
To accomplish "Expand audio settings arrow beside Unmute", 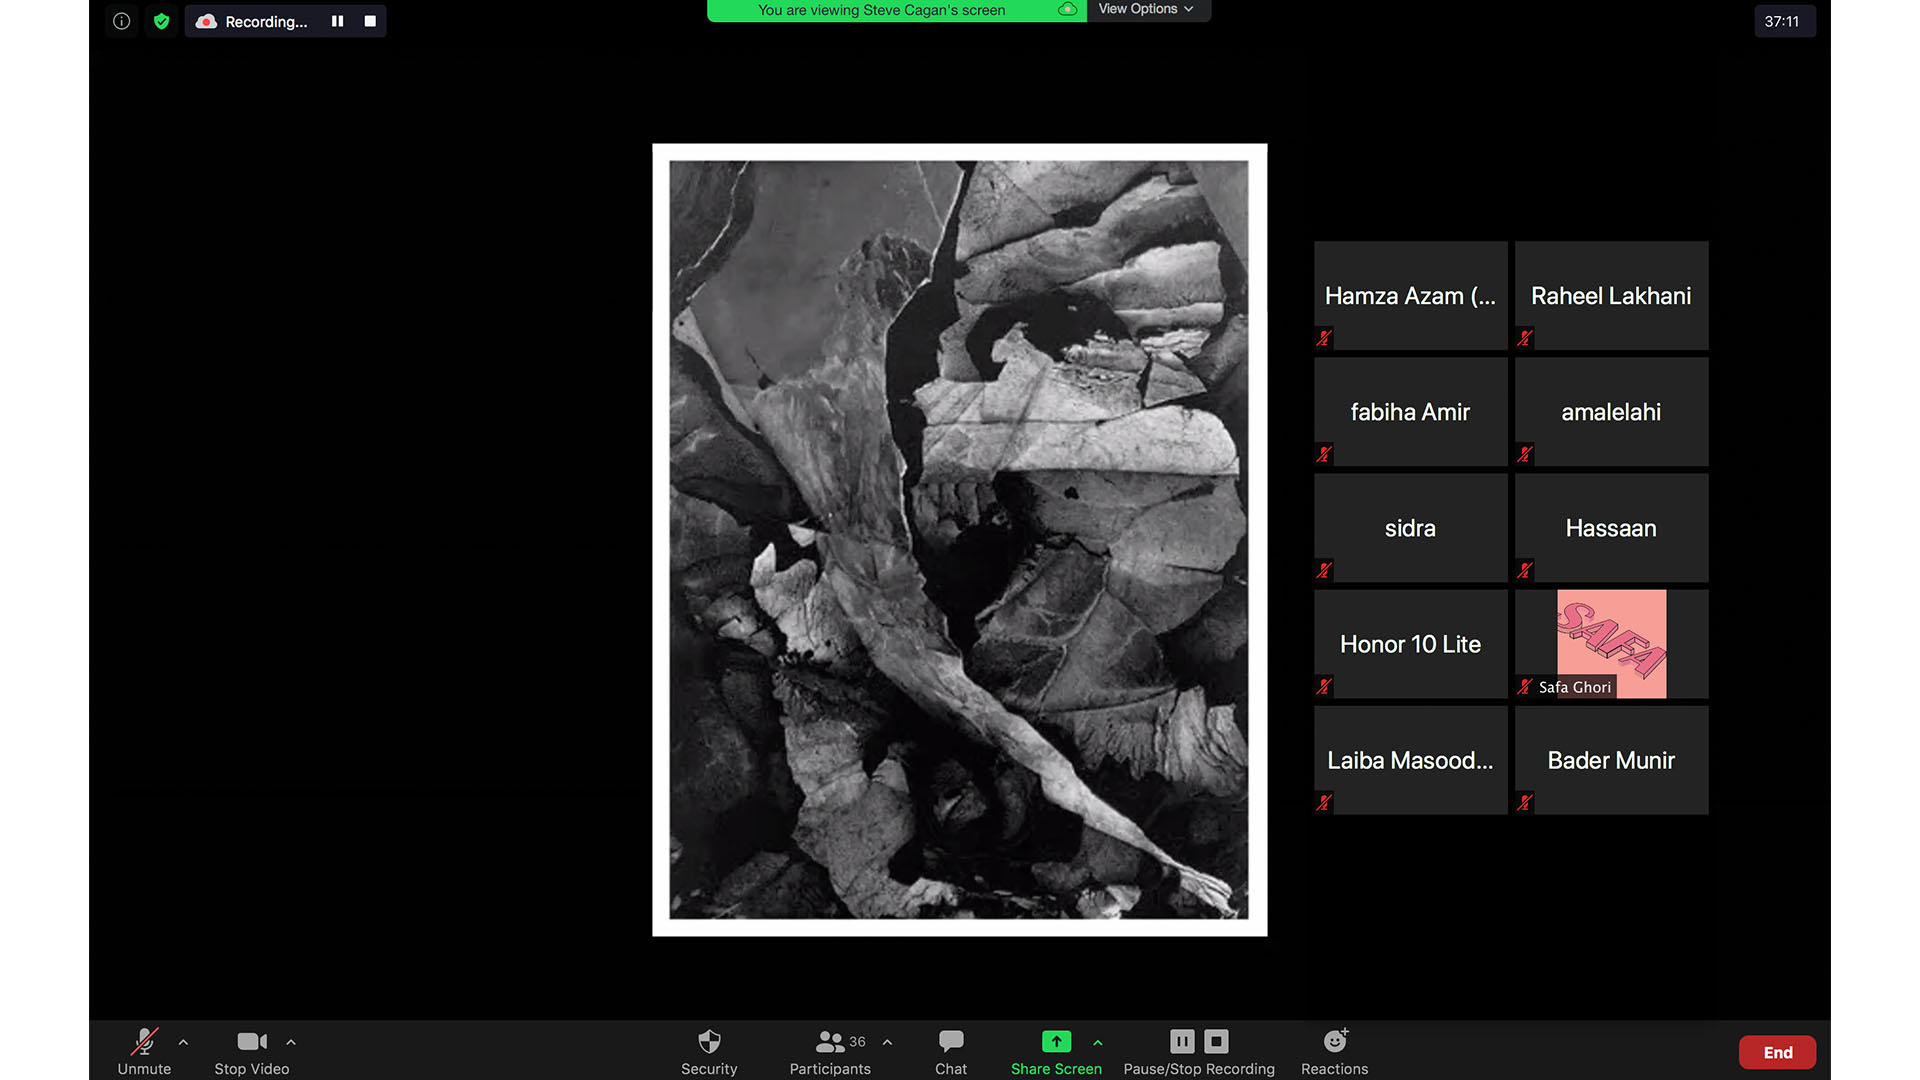I will point(183,1042).
